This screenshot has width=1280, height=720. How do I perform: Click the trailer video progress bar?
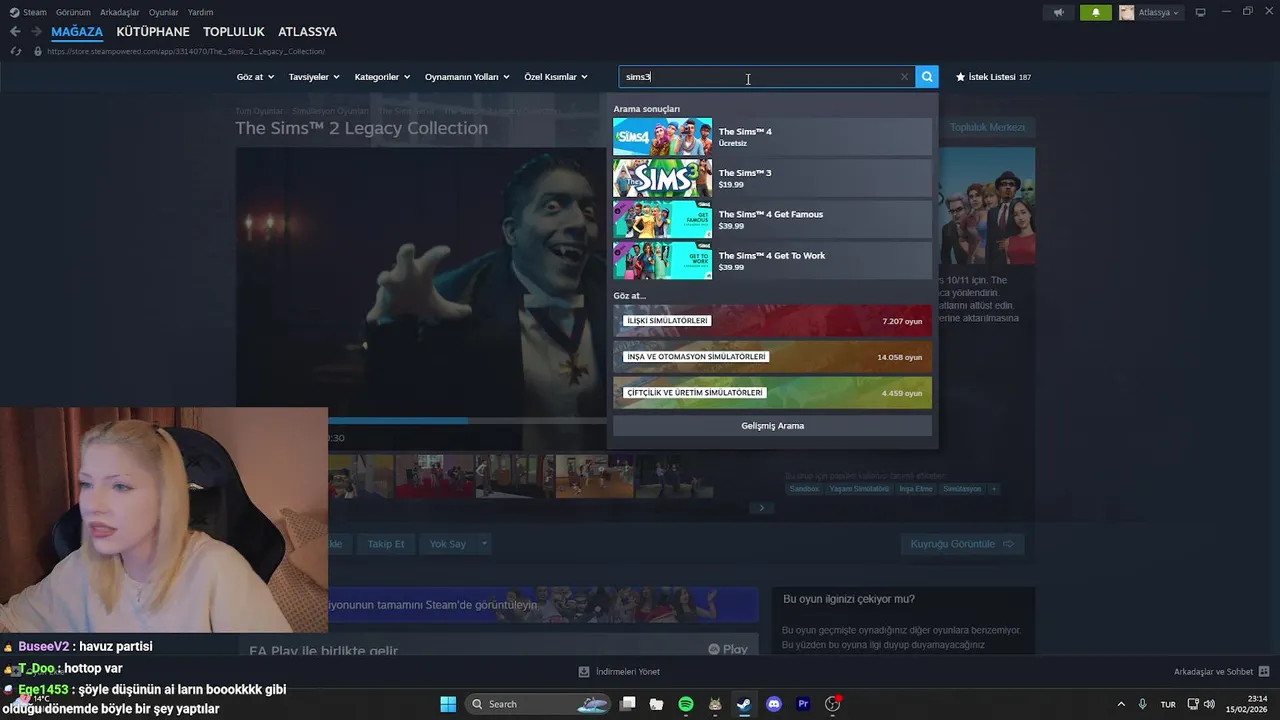pyautogui.click(x=466, y=422)
